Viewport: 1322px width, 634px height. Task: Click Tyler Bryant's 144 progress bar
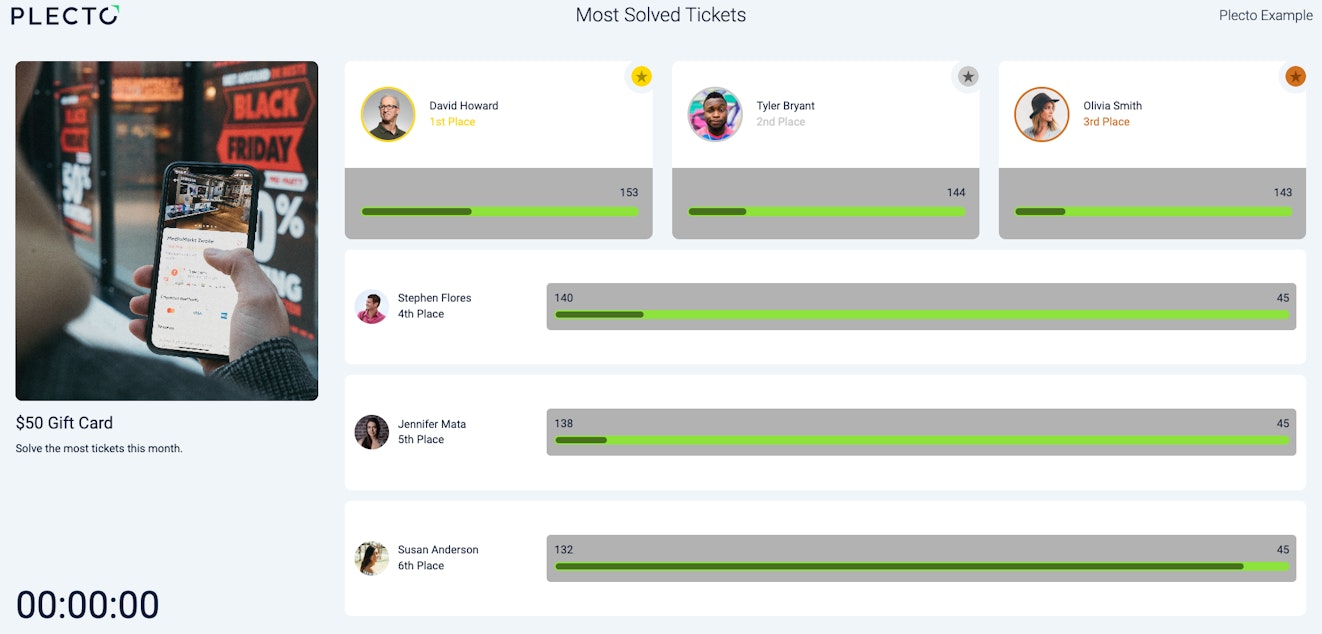(826, 211)
